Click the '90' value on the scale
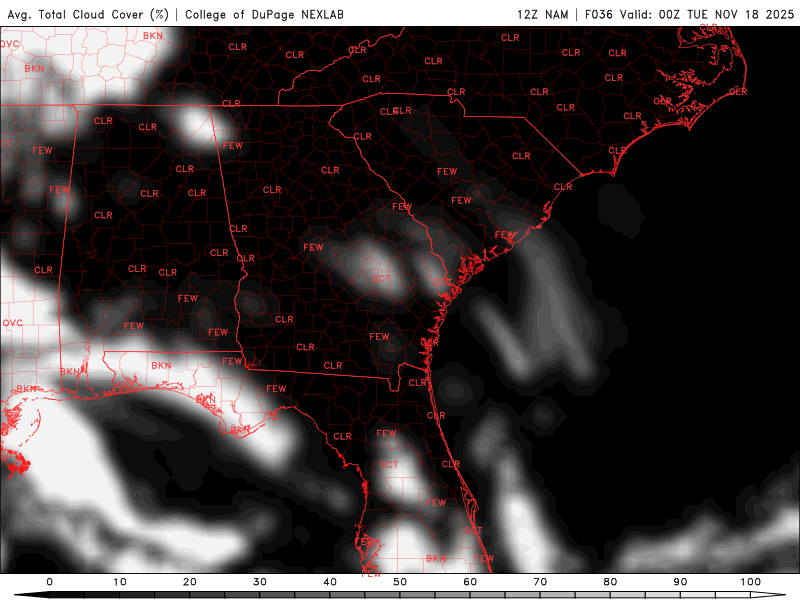800x600 pixels. pyautogui.click(x=681, y=582)
